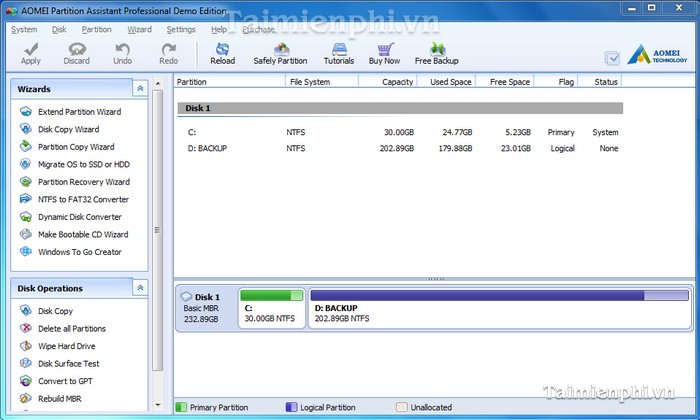Toggle the checkbox icon beside the AOMEI logo
Viewport: 700px width, 420px height.
[612, 58]
